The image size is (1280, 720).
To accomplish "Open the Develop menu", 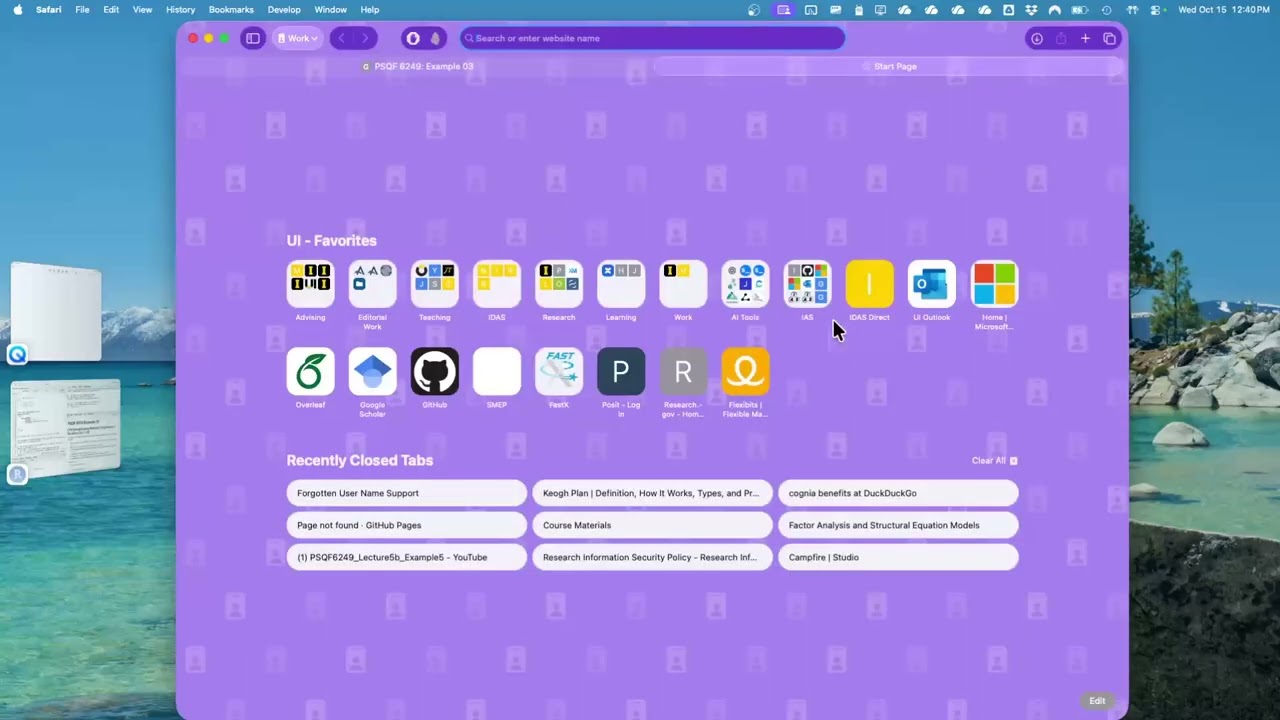I will (x=284, y=10).
